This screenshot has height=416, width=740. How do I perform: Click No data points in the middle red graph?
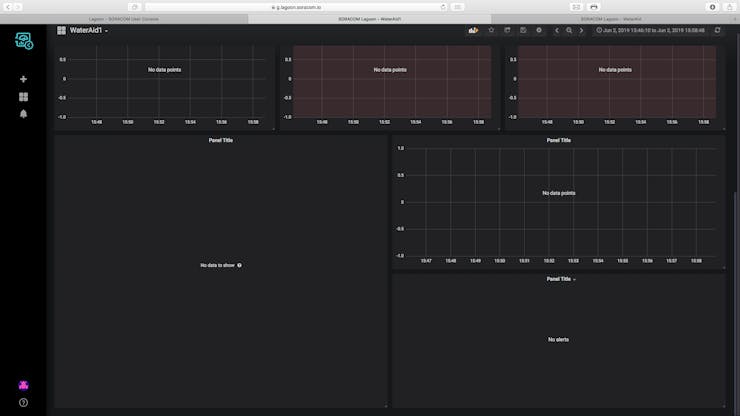(390, 70)
